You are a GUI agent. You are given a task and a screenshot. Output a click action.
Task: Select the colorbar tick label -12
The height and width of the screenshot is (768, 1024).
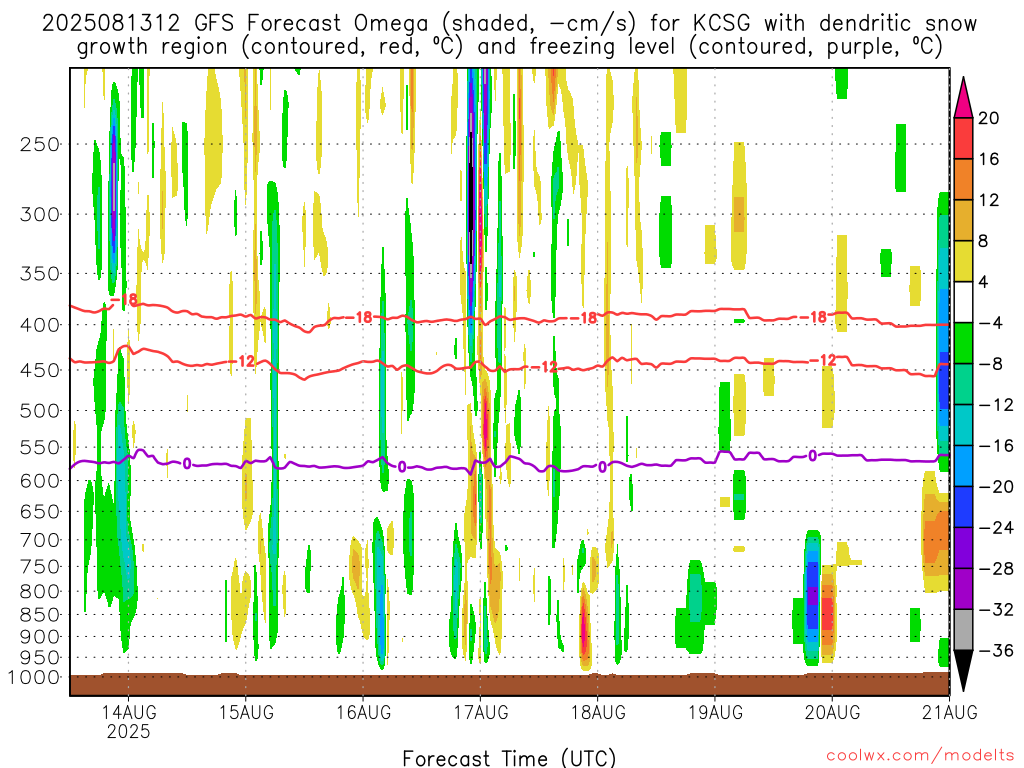click(x=997, y=405)
